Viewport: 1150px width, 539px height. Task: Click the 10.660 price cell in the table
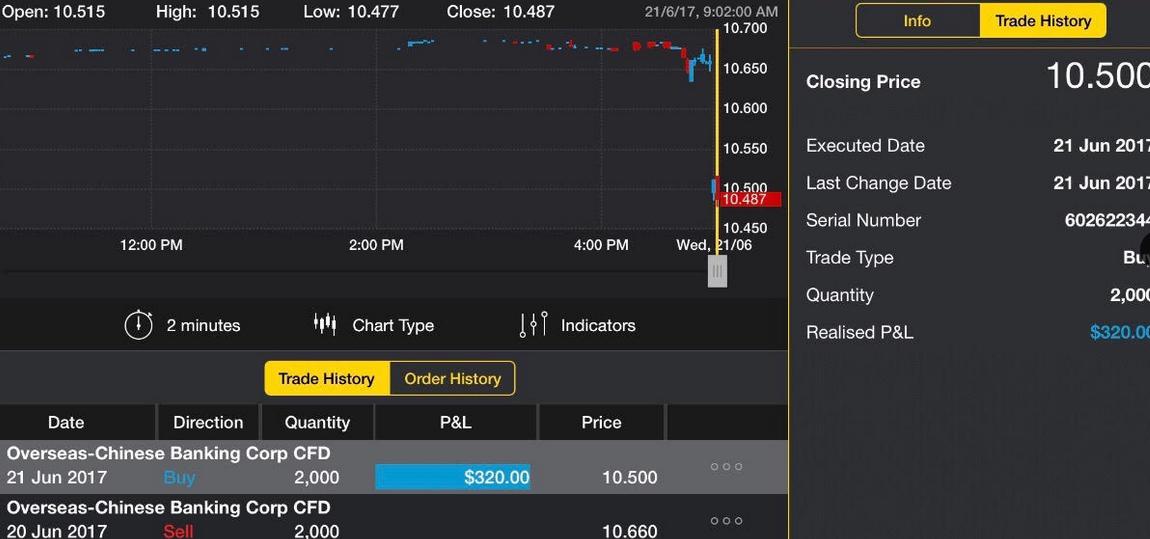coord(629,531)
